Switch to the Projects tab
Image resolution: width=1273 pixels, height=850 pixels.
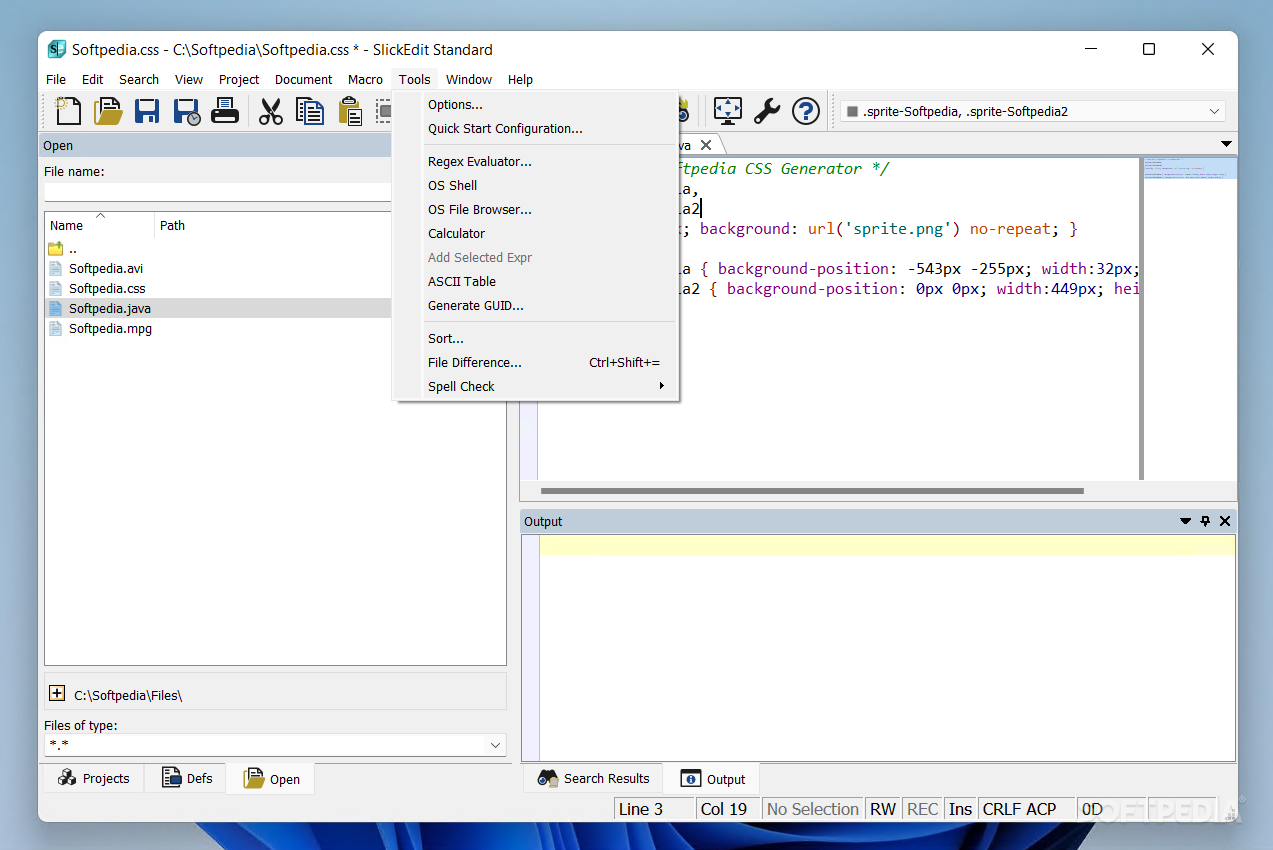pos(94,778)
